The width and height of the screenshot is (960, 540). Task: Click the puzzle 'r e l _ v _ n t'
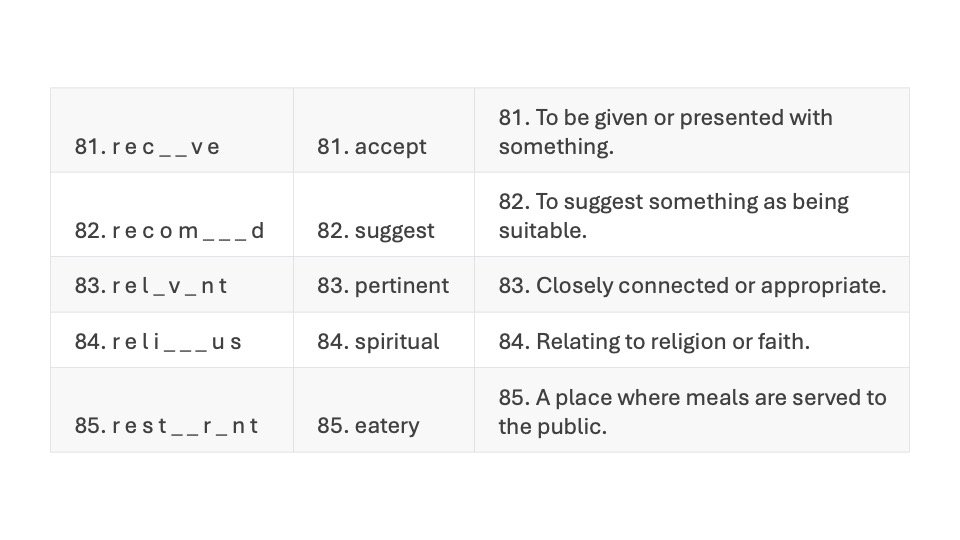(170, 286)
